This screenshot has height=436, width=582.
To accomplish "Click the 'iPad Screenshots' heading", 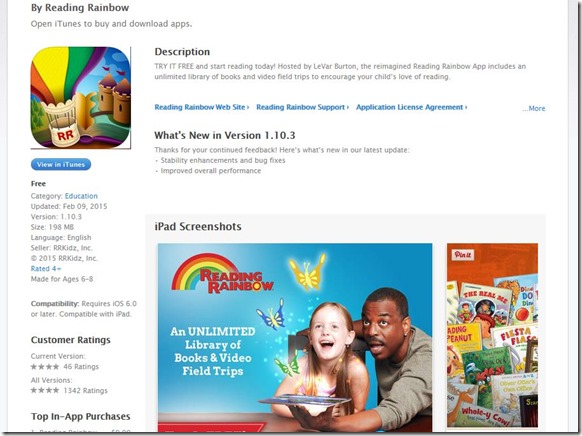I will coord(198,227).
